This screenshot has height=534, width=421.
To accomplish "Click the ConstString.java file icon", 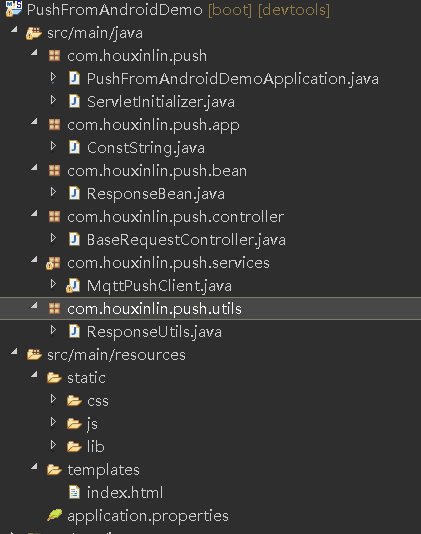I will 74,148.
